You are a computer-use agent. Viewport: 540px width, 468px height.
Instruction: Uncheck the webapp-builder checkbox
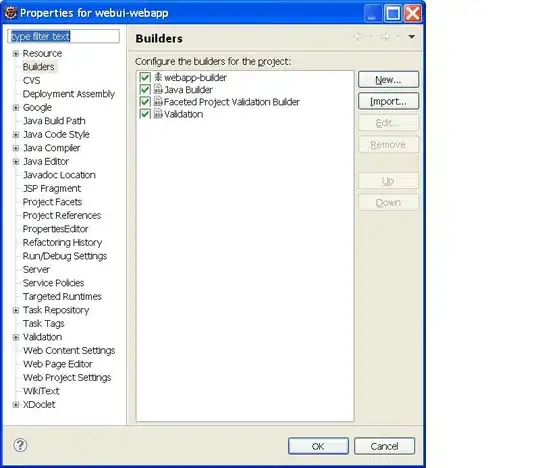[x=145, y=77]
